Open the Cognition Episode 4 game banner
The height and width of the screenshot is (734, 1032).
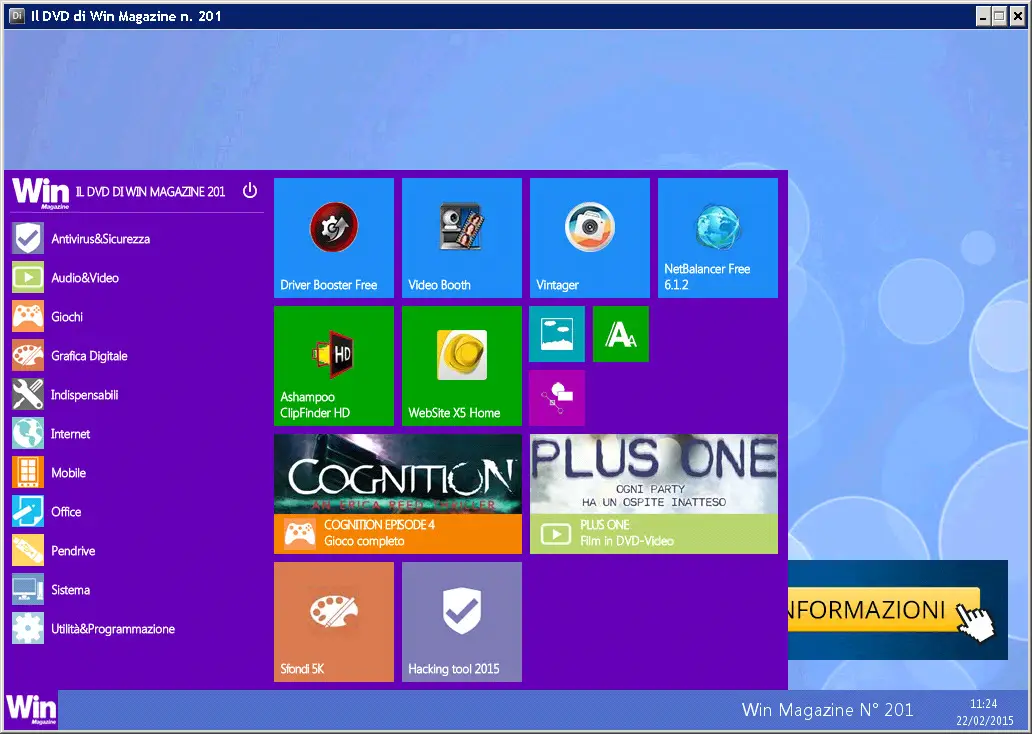tap(398, 494)
